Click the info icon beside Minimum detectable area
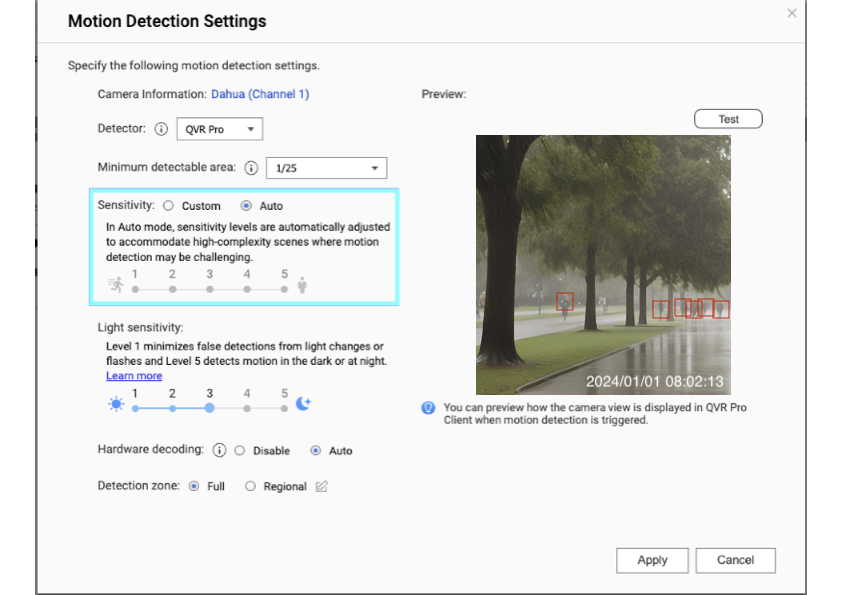842x595 pixels. pyautogui.click(x=251, y=168)
